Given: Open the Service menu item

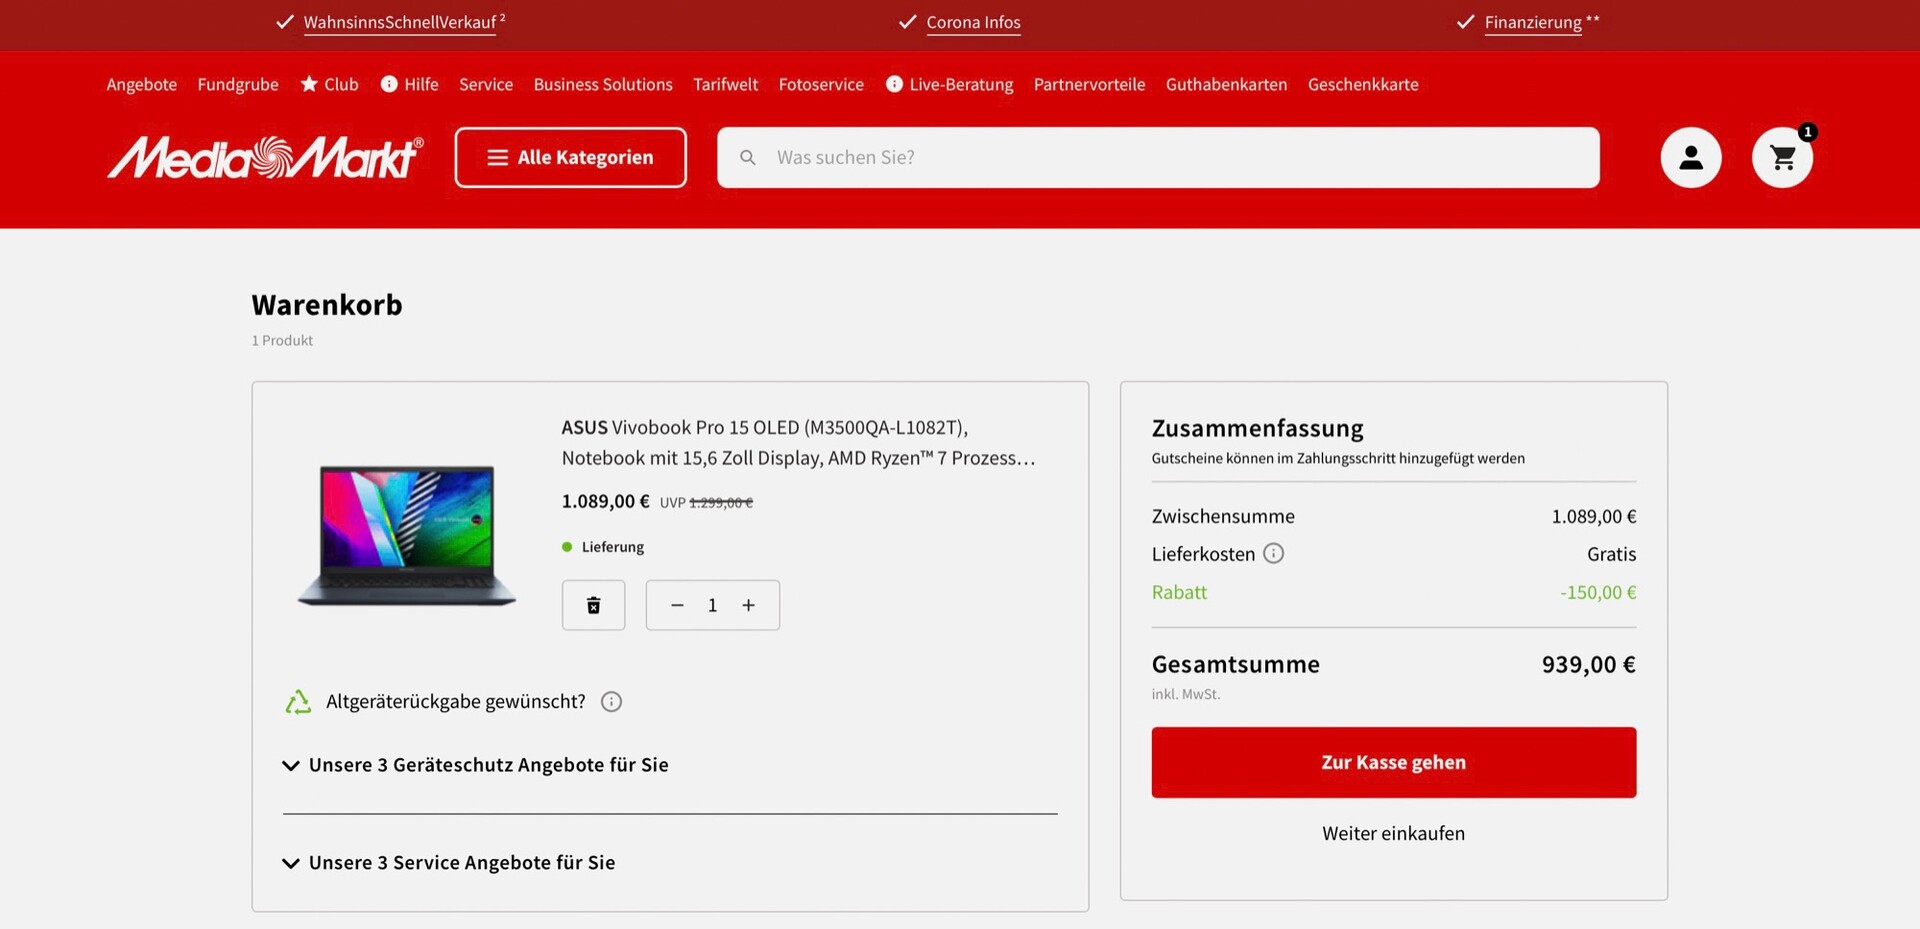Looking at the screenshot, I should click(x=486, y=84).
